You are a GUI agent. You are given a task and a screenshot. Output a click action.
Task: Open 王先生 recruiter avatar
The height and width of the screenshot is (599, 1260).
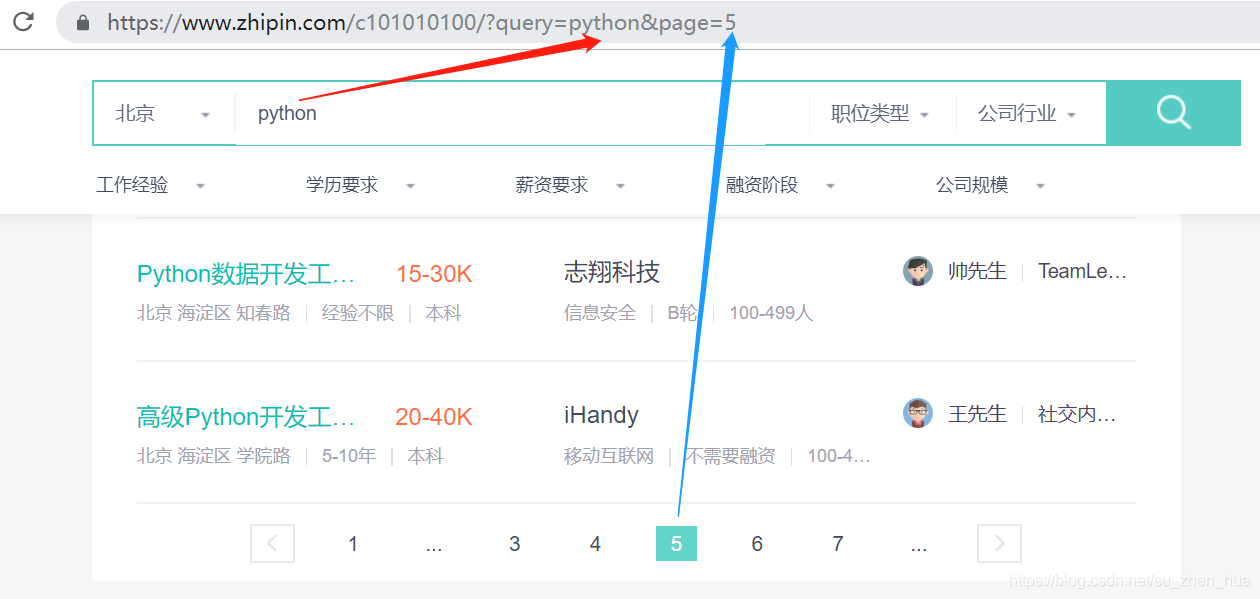[918, 413]
